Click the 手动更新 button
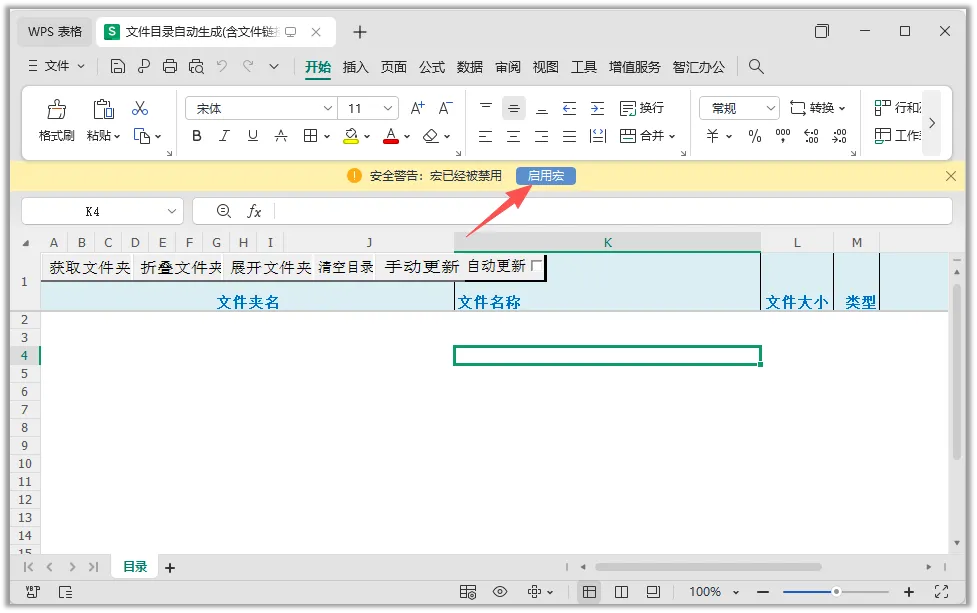Viewport: 977px width, 613px height. [x=422, y=267]
